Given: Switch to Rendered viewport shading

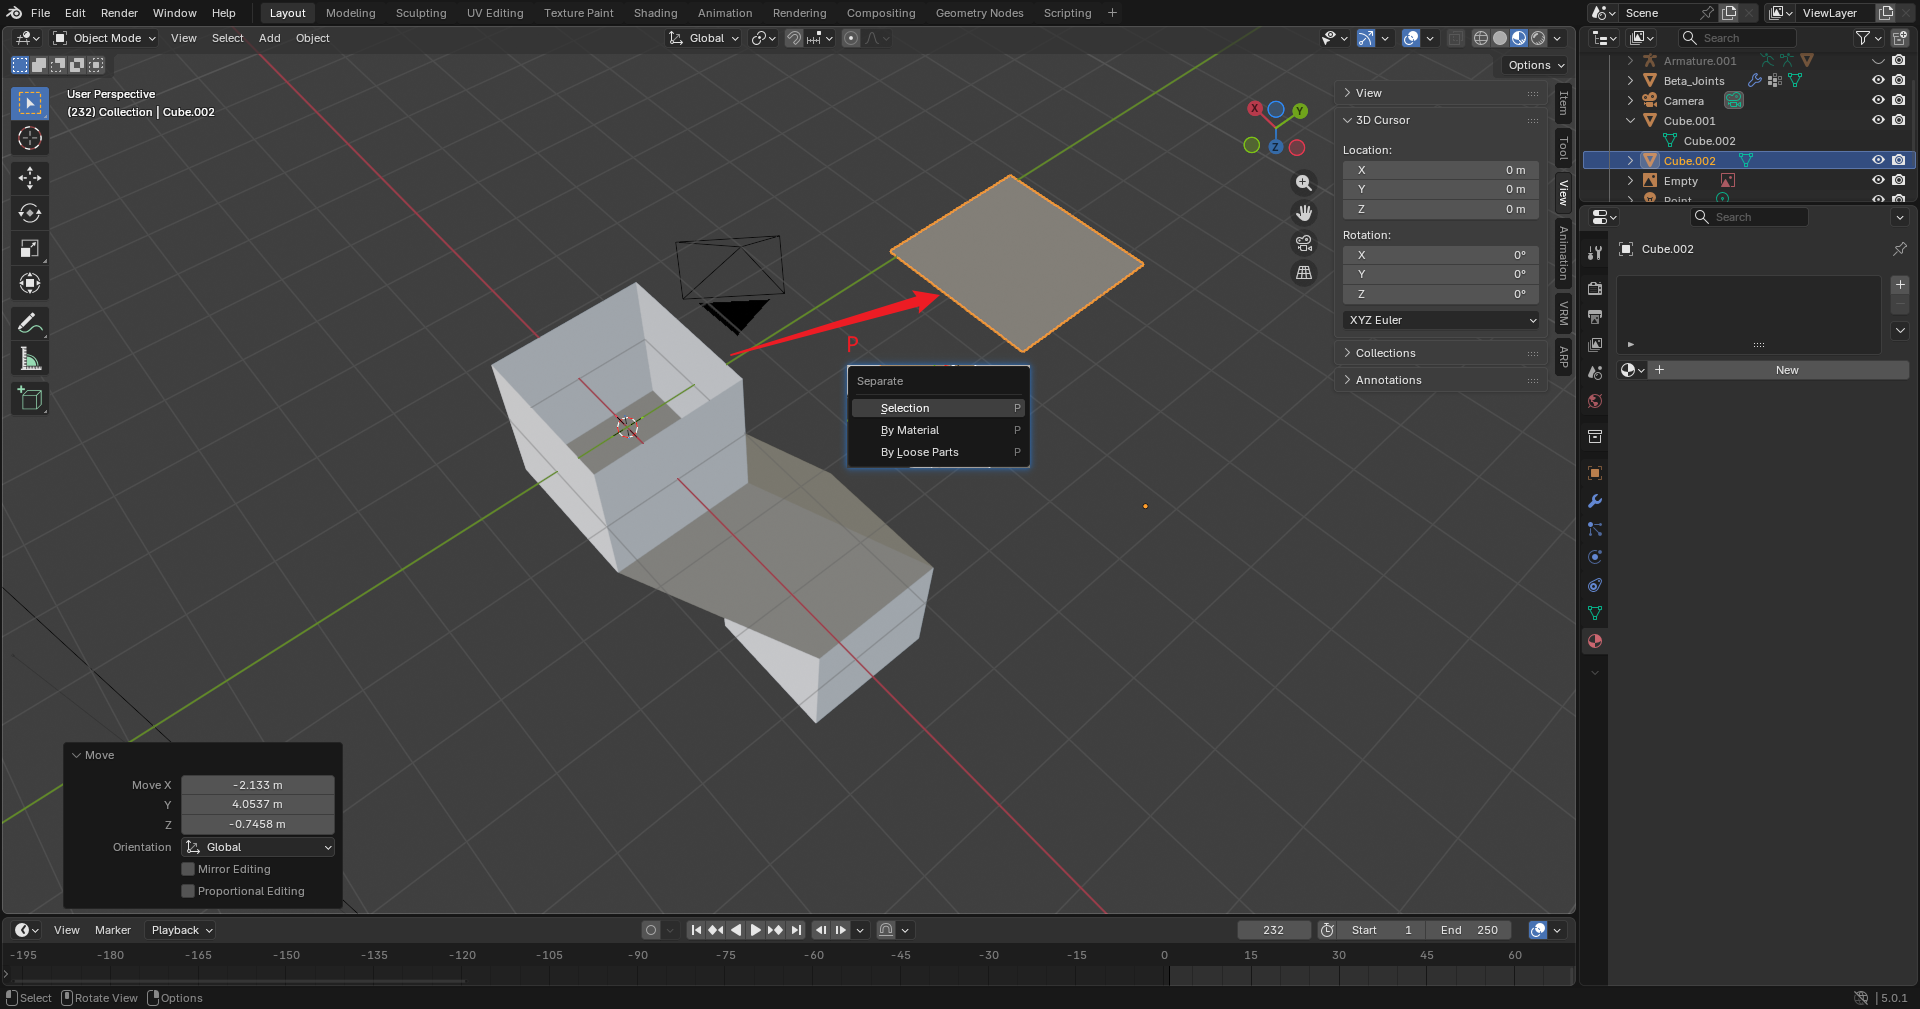Looking at the screenshot, I should click(x=1538, y=38).
